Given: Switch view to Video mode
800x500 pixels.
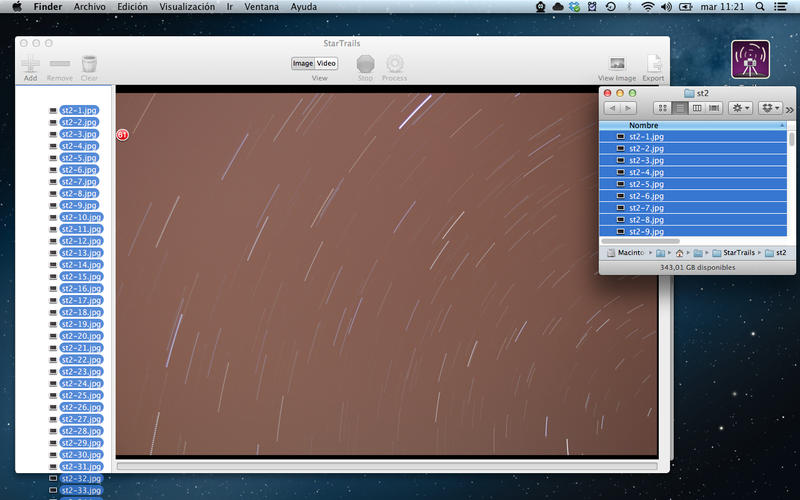Looking at the screenshot, I should click(x=326, y=63).
